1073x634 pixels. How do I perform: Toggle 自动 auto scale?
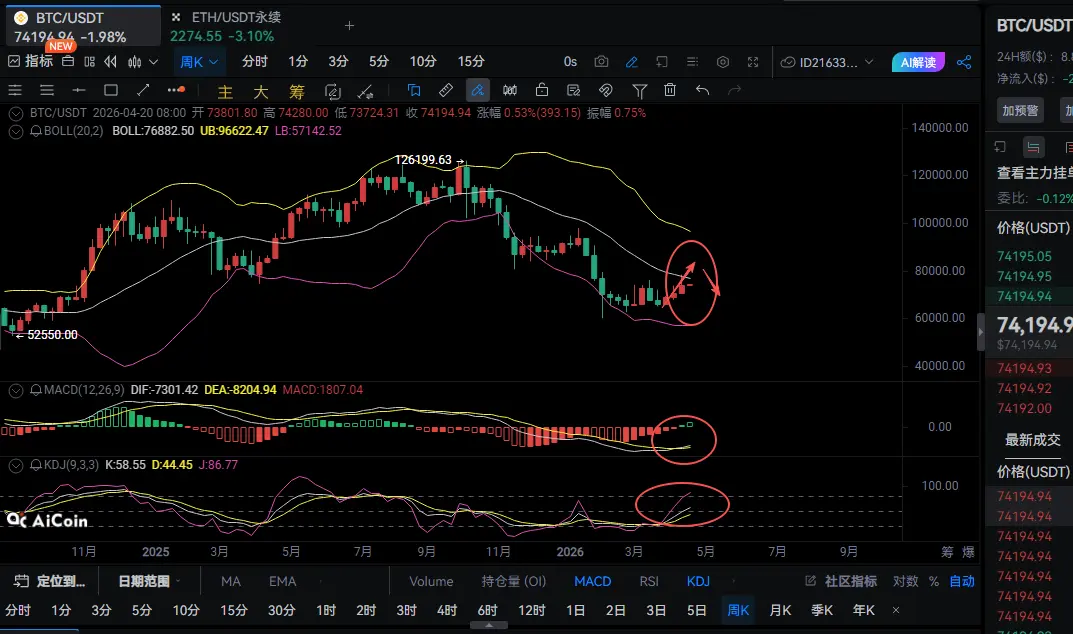click(961, 581)
